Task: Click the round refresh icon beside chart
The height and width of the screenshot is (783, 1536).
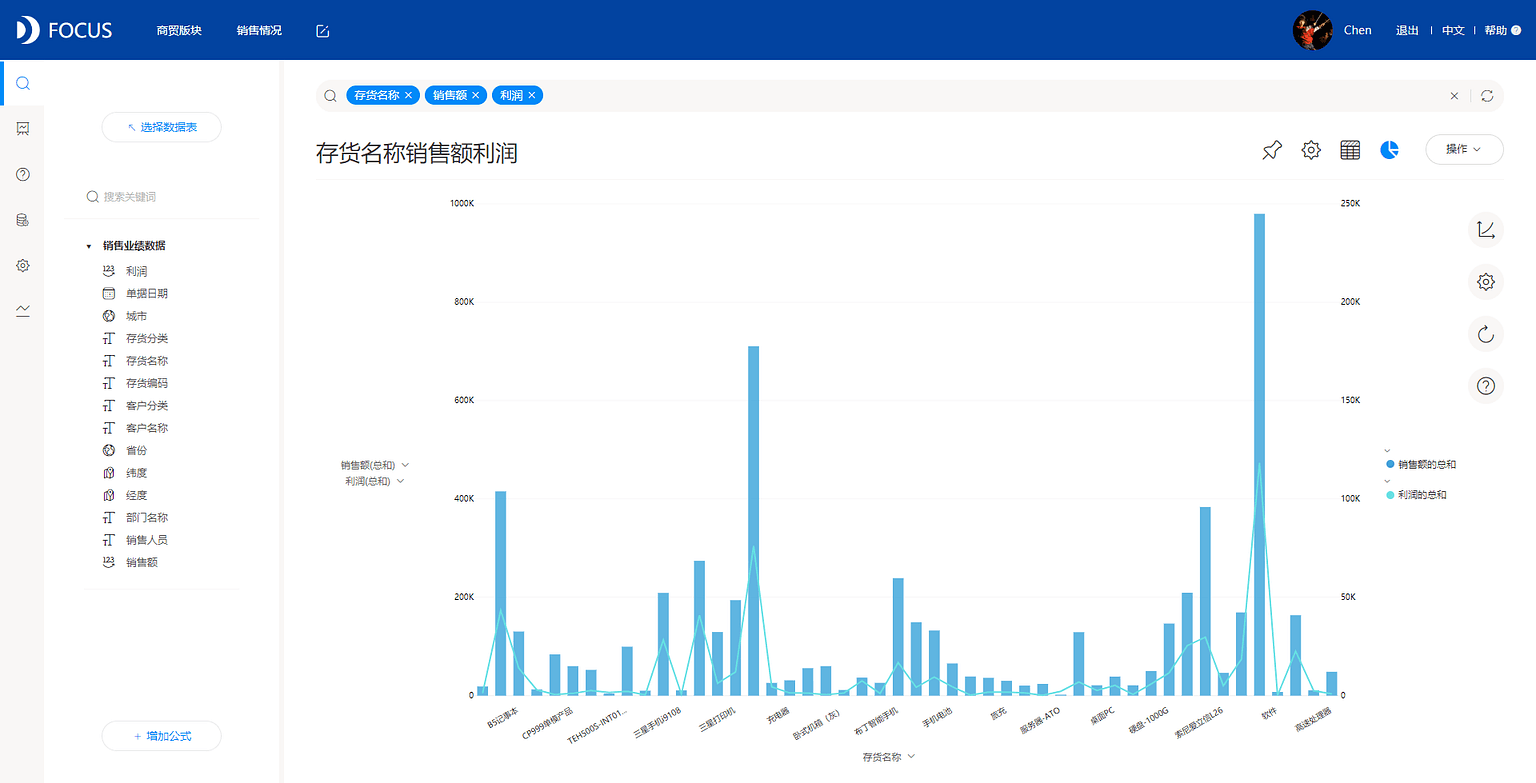Action: pos(1486,333)
